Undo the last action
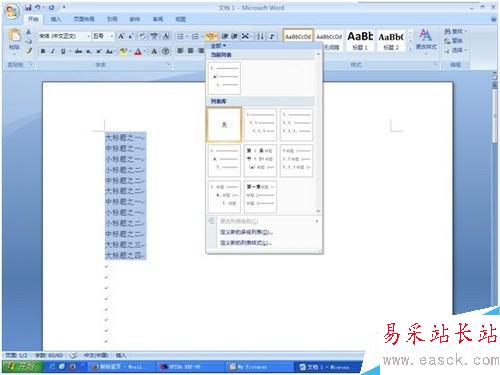This screenshot has height=375, width=500. [x=38, y=7]
